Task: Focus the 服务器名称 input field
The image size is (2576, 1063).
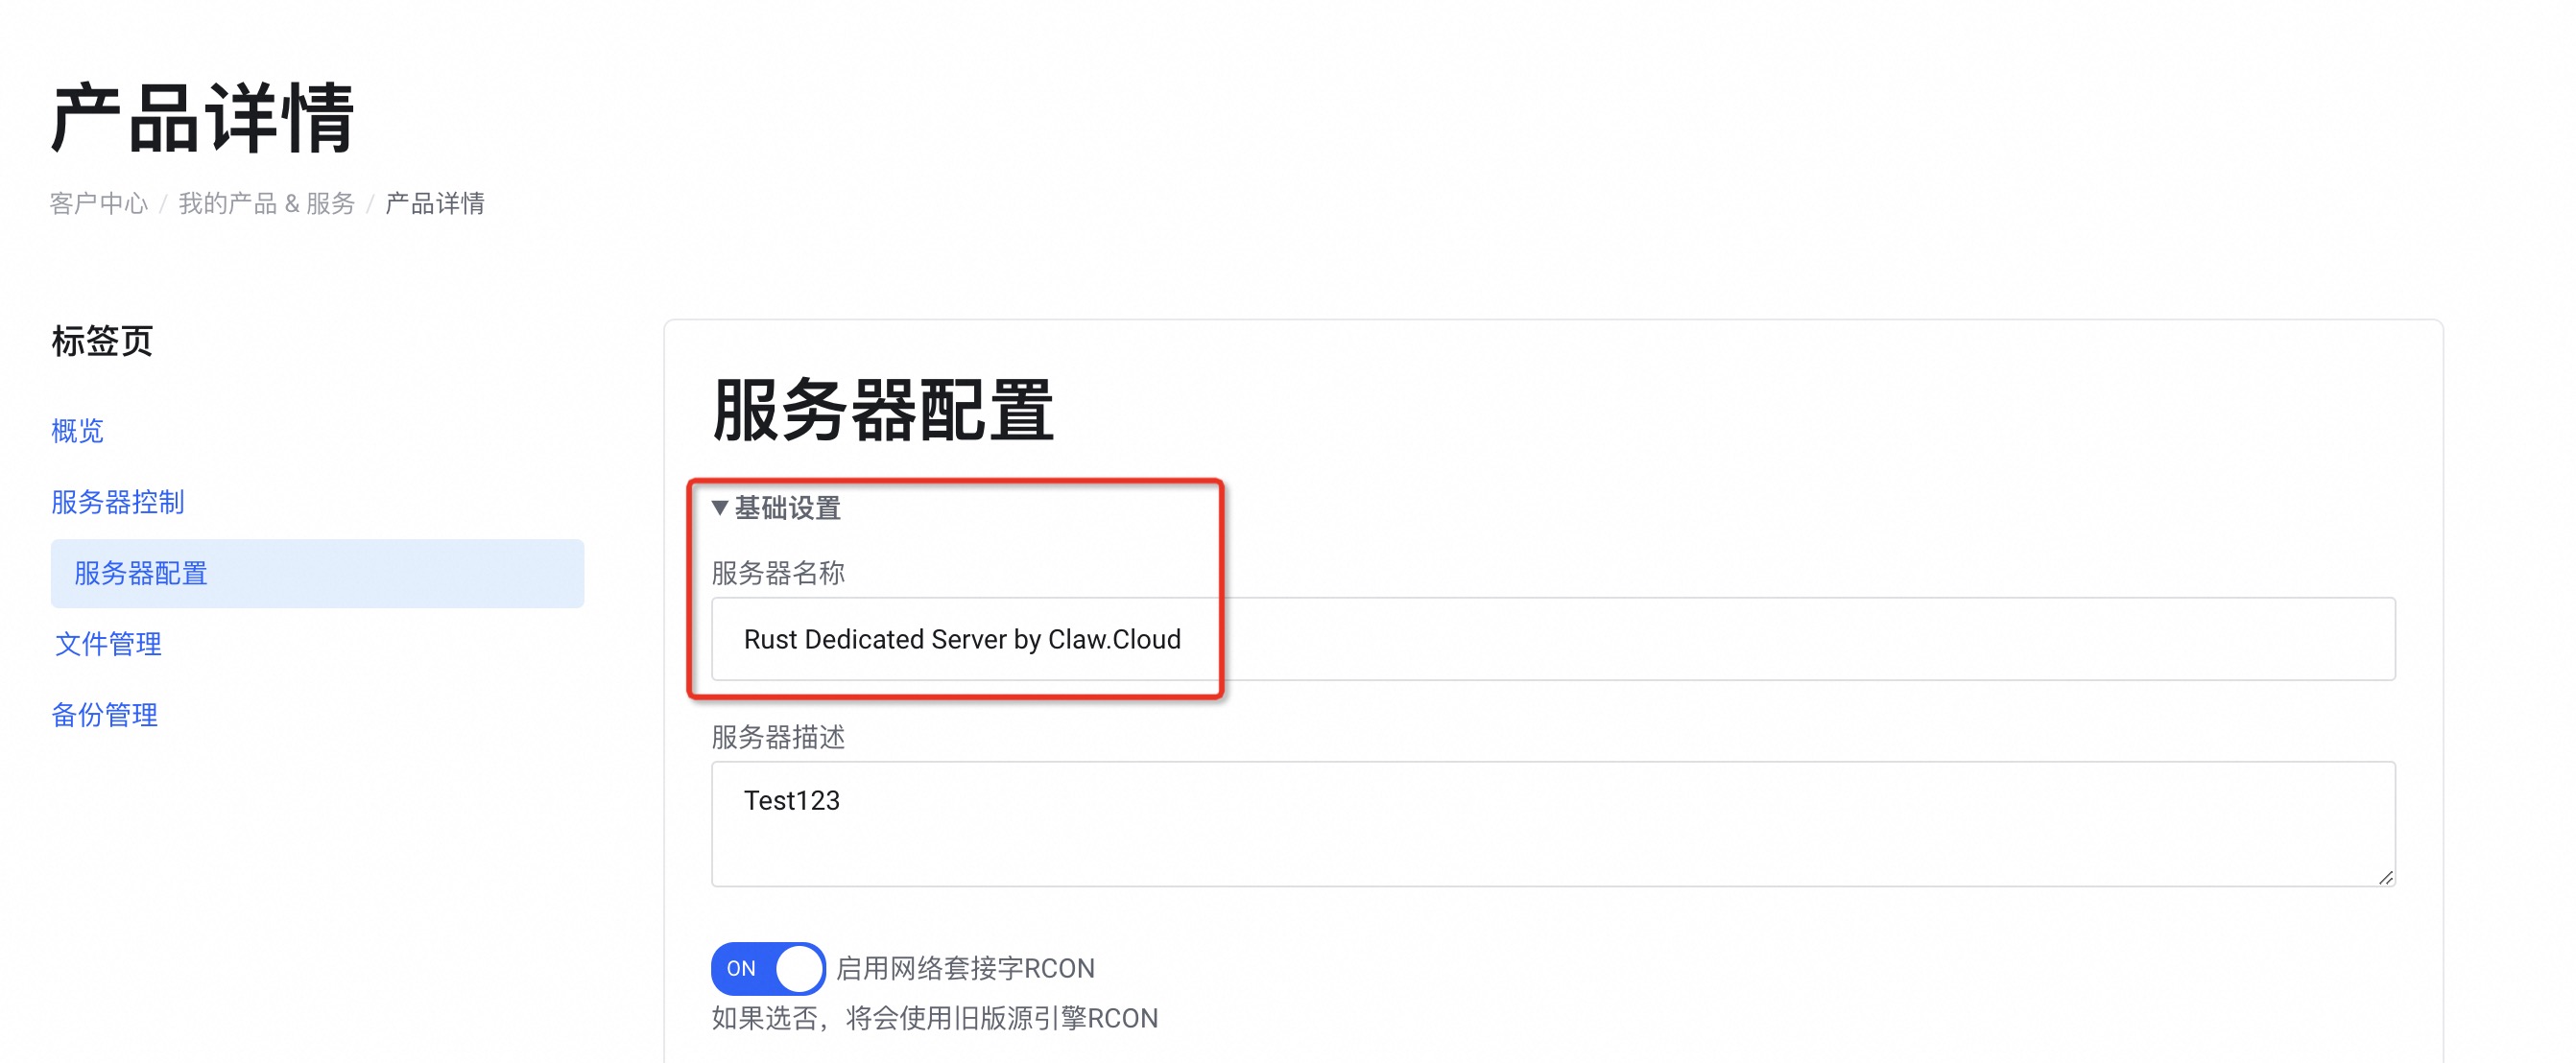Action: coord(1552,639)
